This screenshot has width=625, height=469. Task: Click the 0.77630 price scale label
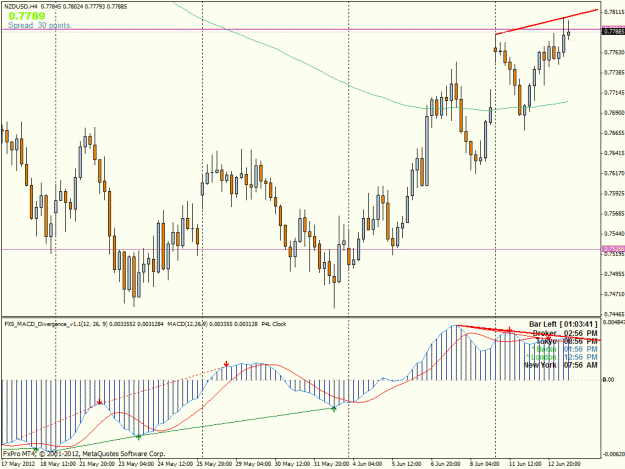614,52
